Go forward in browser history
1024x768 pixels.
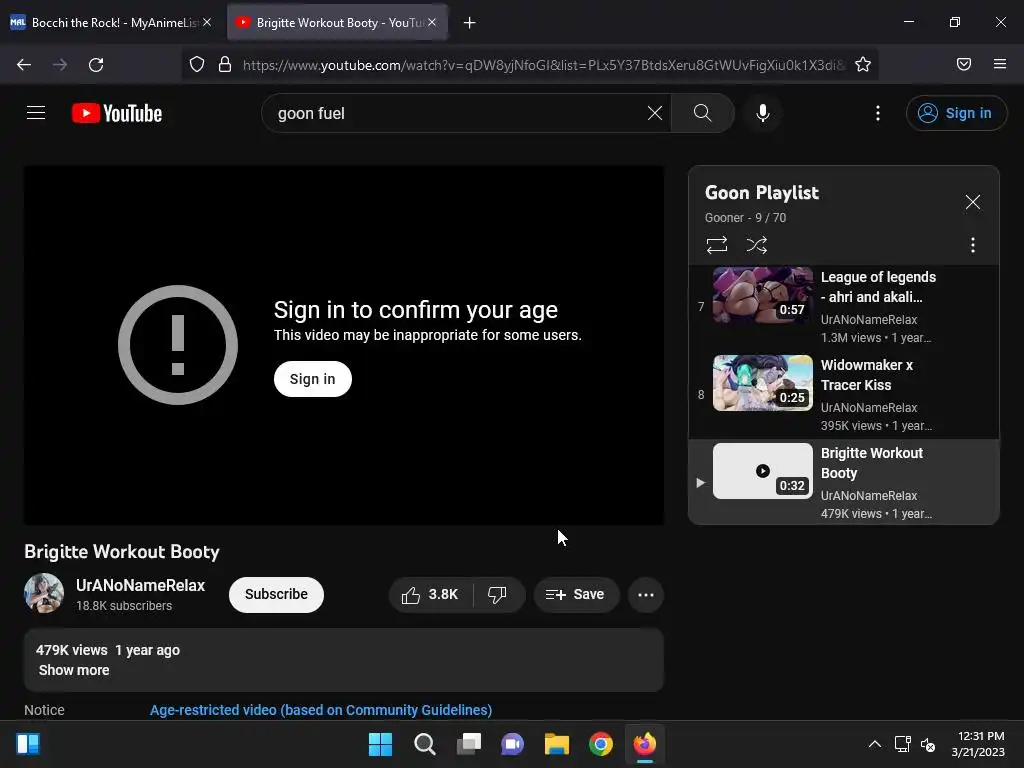pos(60,65)
